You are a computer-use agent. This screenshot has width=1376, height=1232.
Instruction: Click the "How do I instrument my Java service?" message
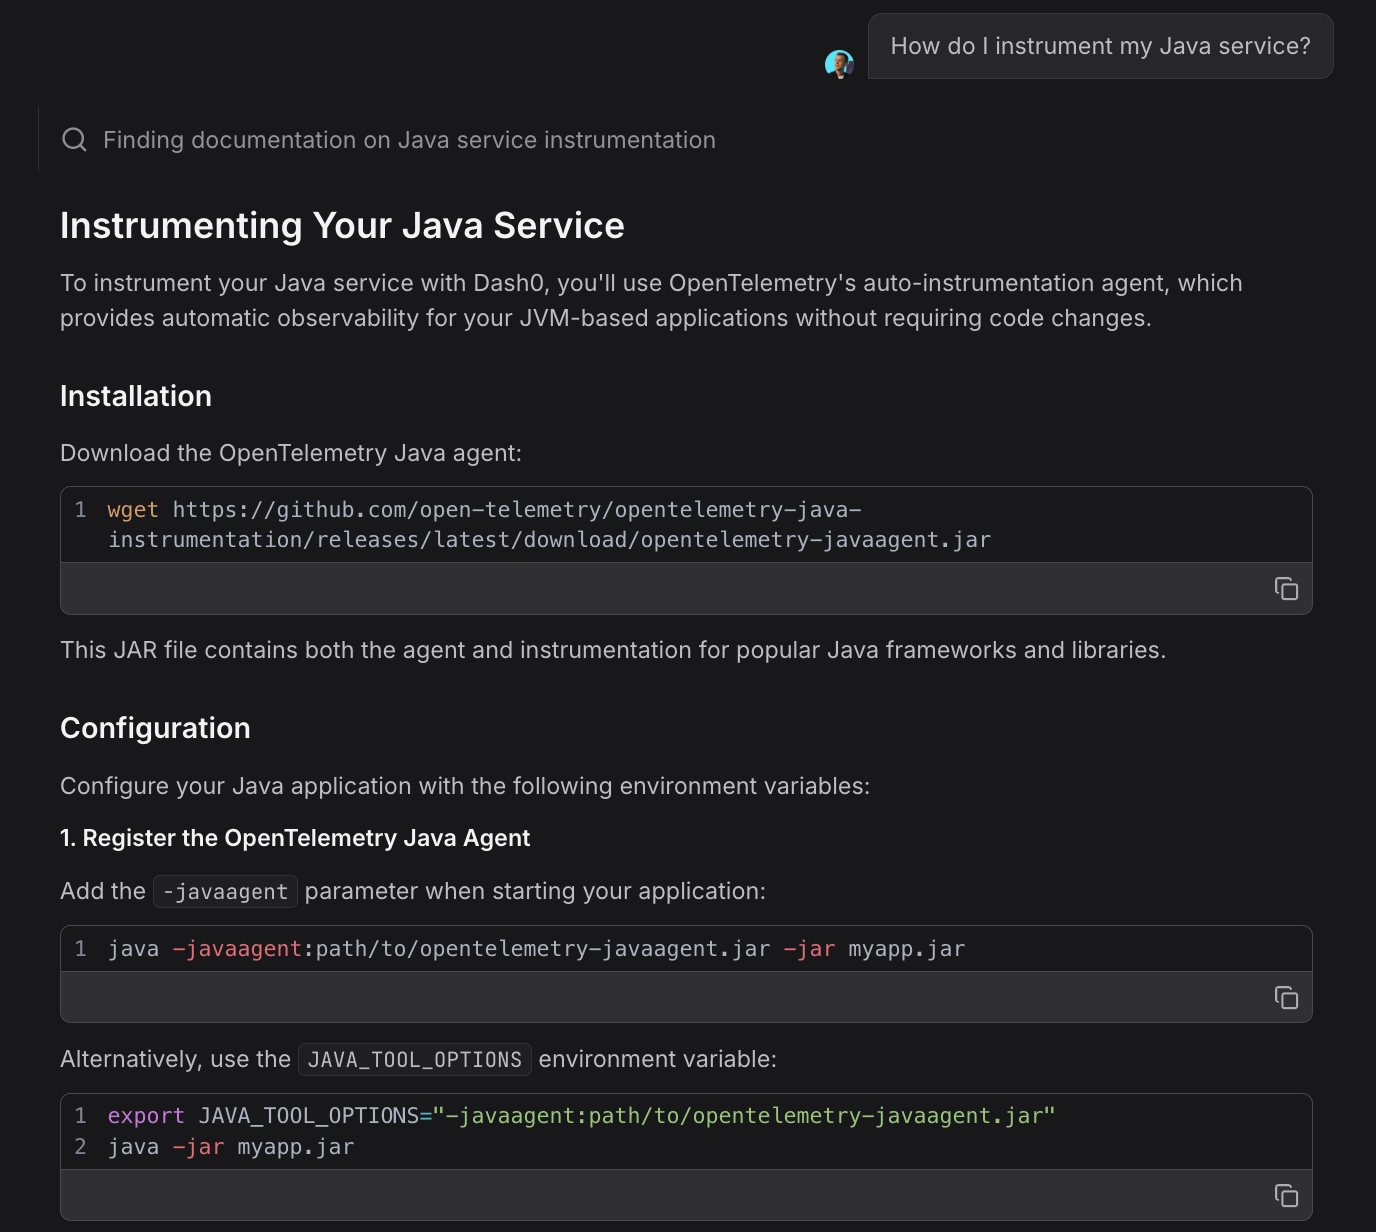(1100, 46)
